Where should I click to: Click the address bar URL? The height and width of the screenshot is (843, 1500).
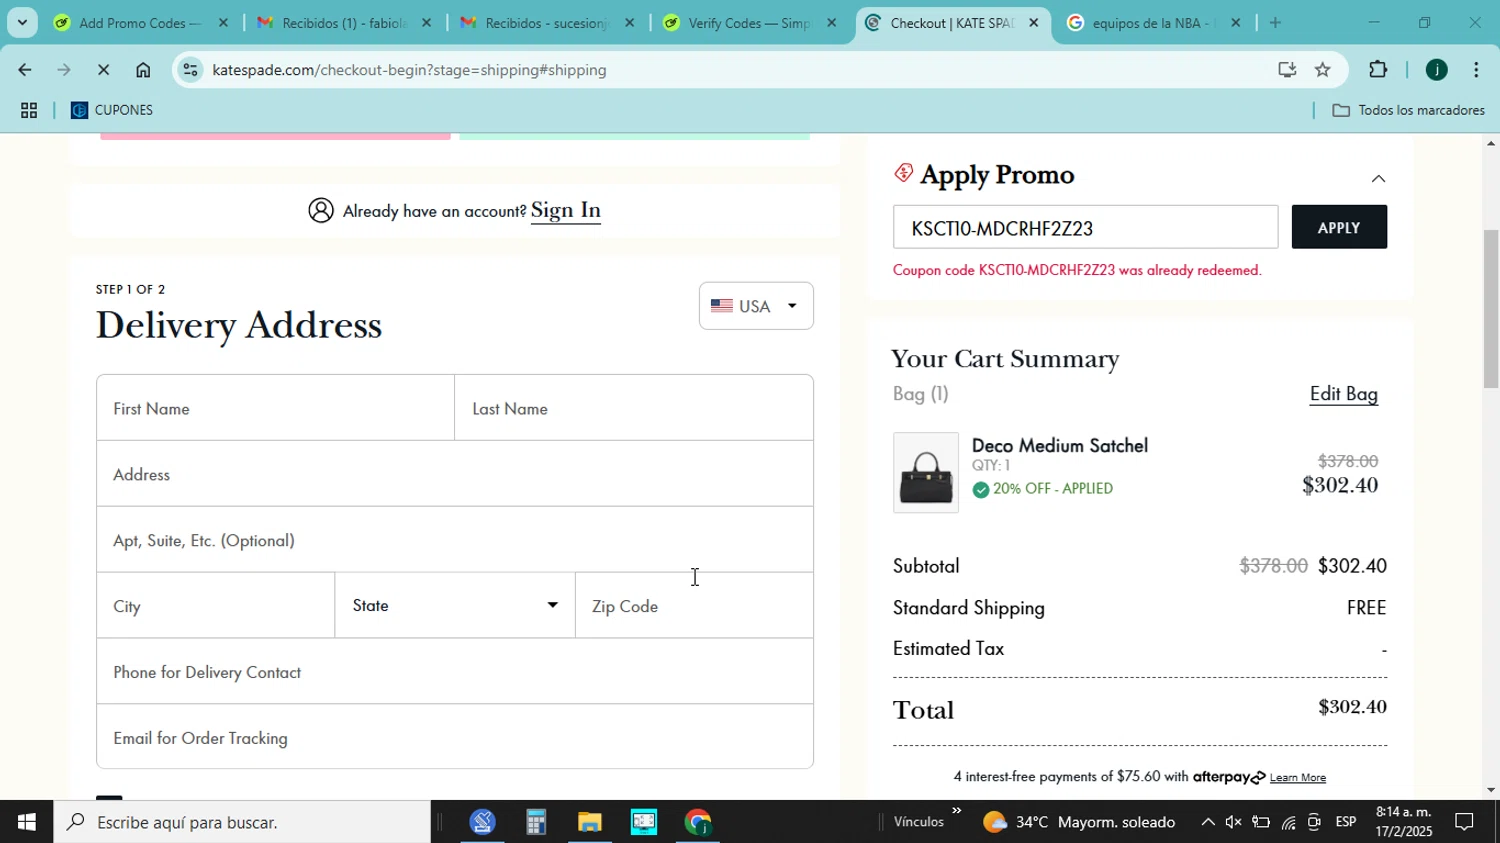[410, 70]
